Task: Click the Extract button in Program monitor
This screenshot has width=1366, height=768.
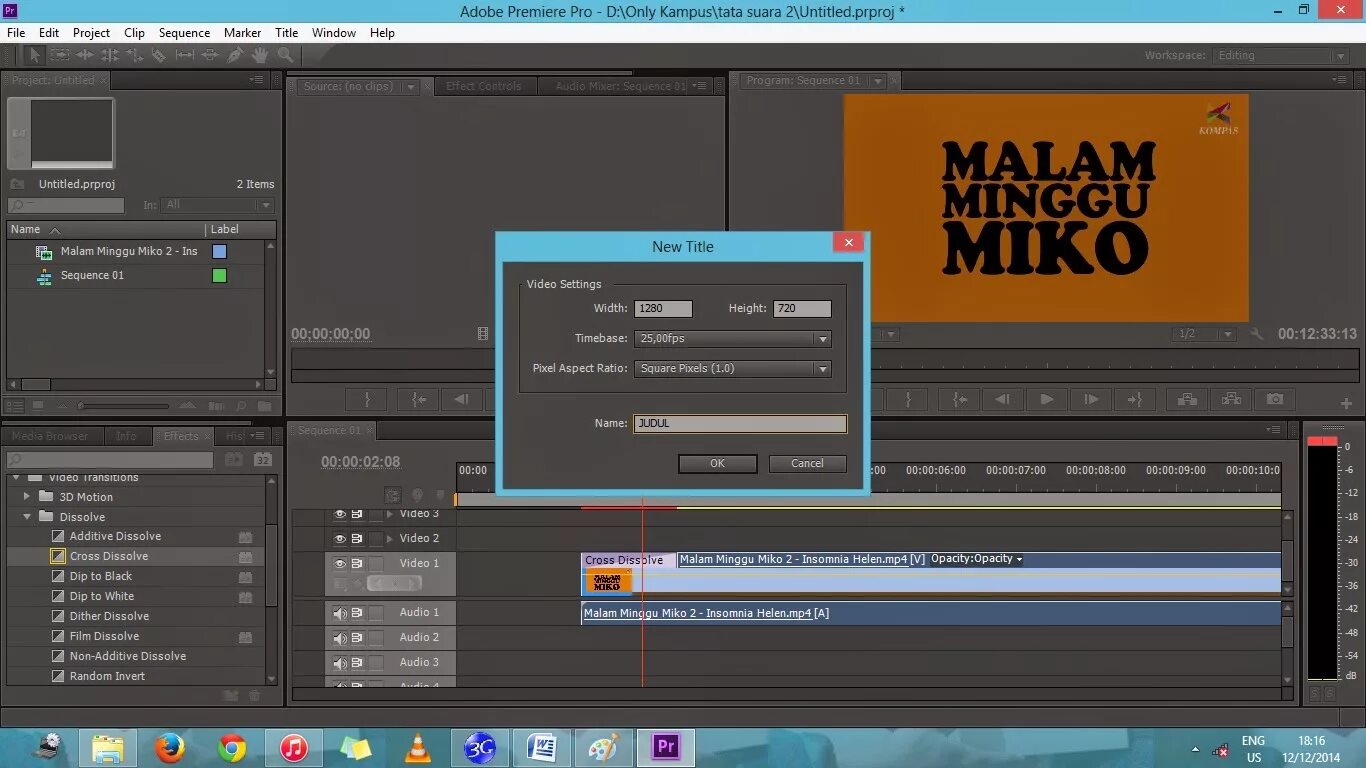Action: click(x=1231, y=399)
